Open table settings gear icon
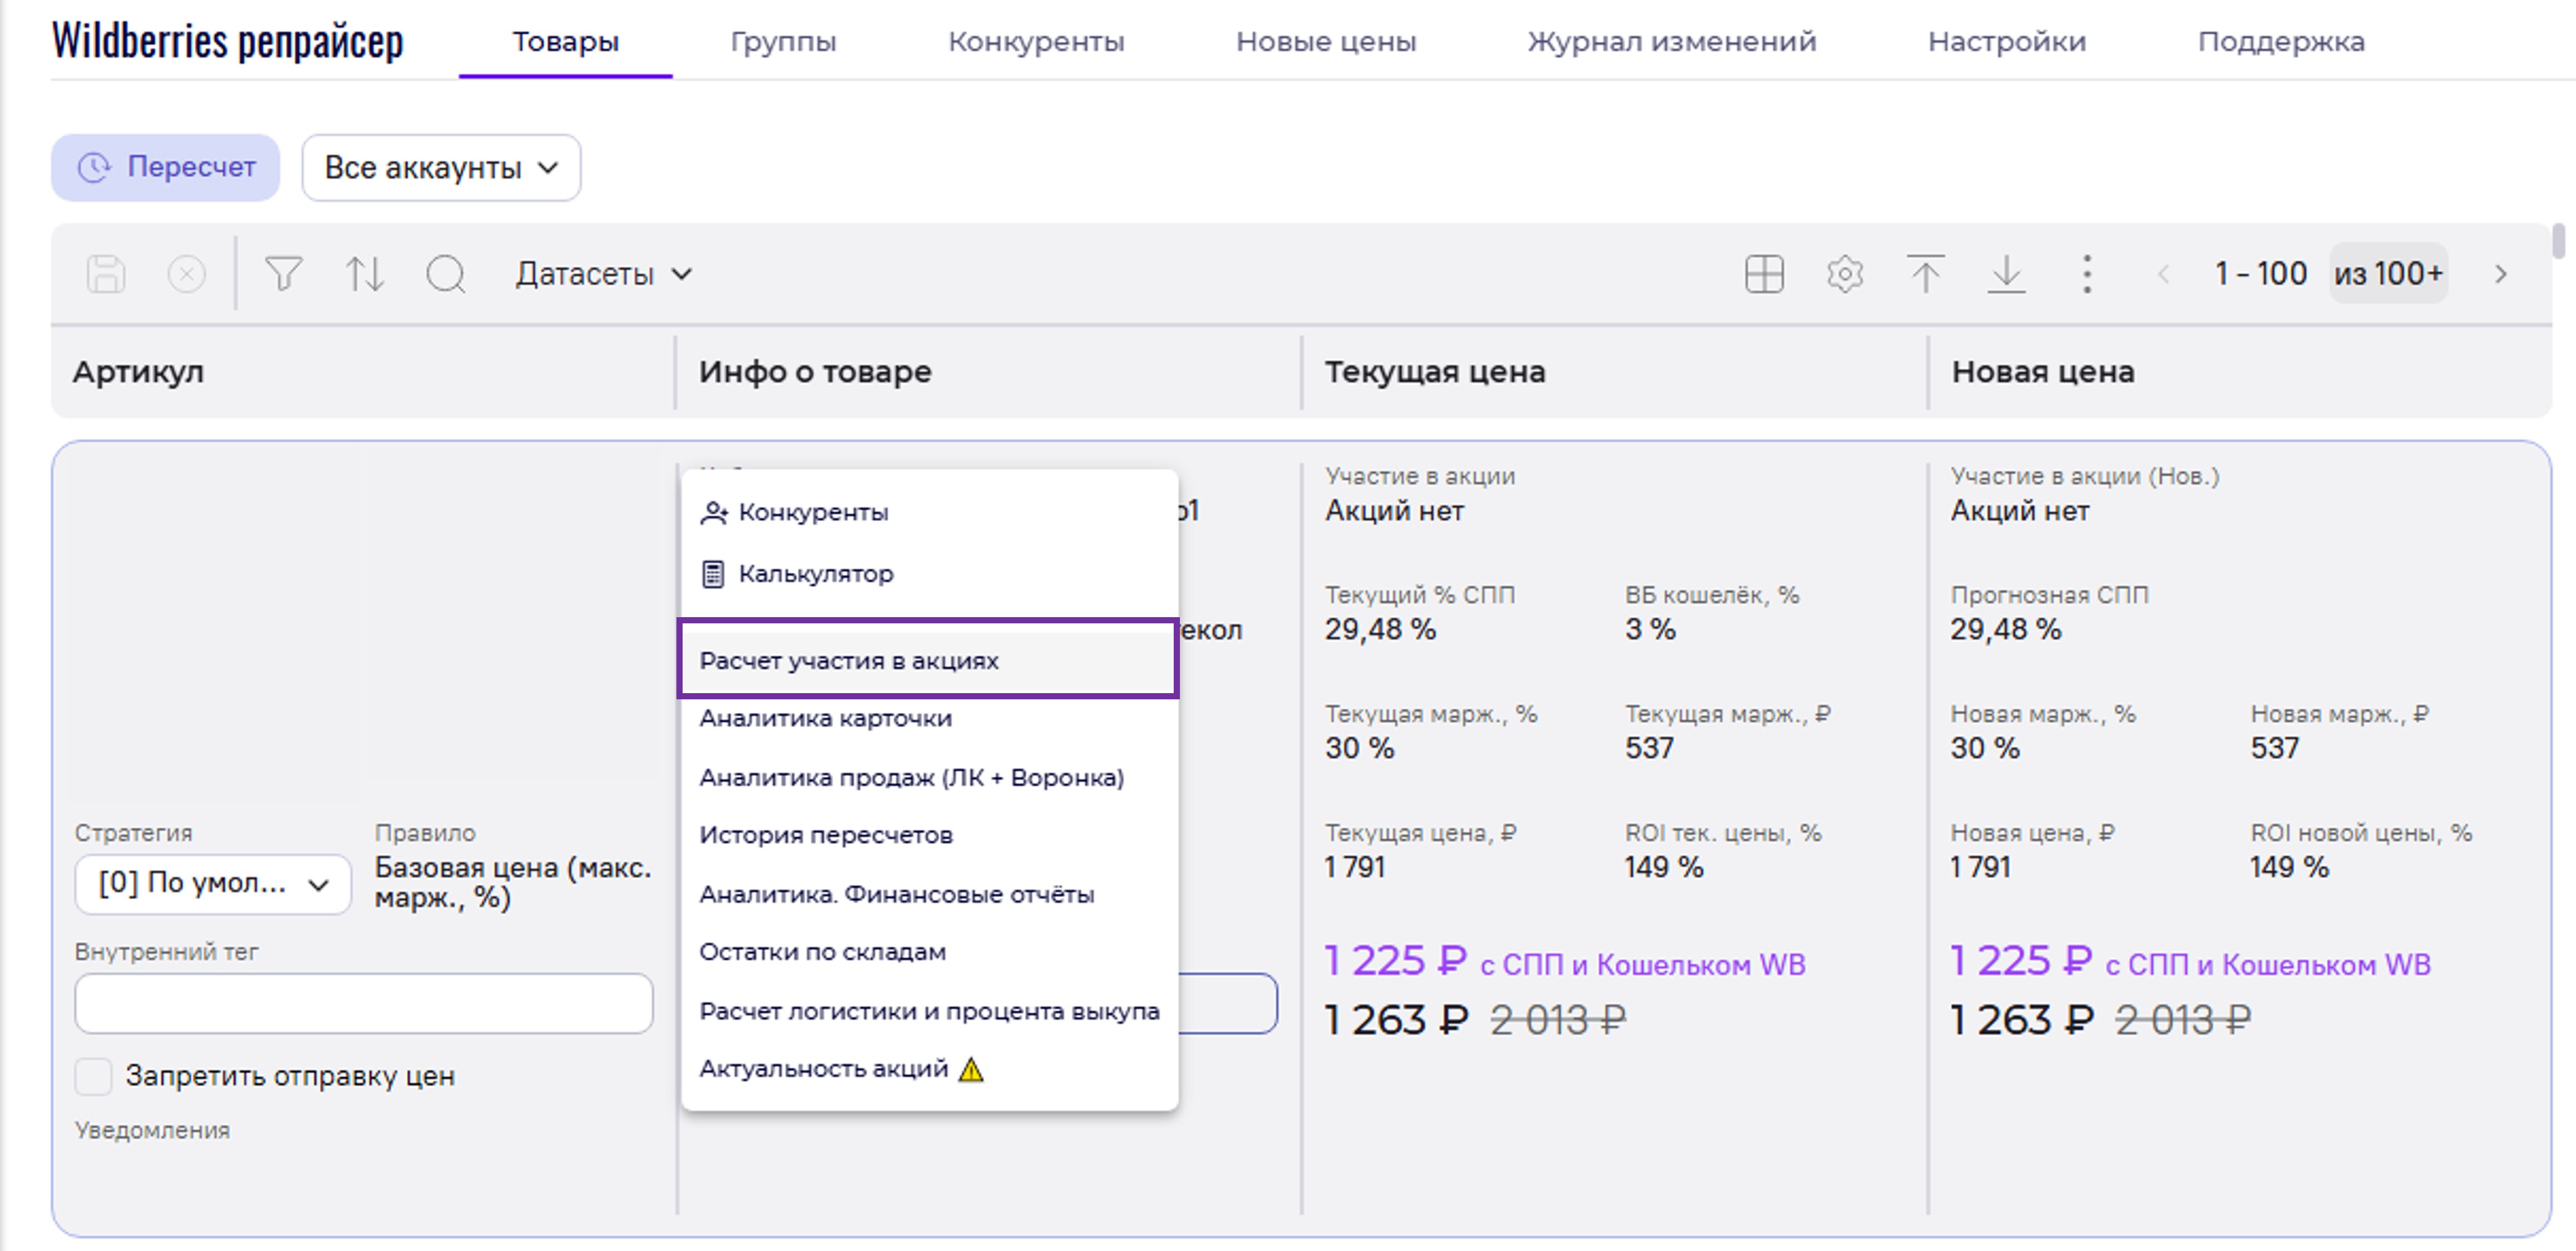The image size is (2576, 1251). point(1845,273)
